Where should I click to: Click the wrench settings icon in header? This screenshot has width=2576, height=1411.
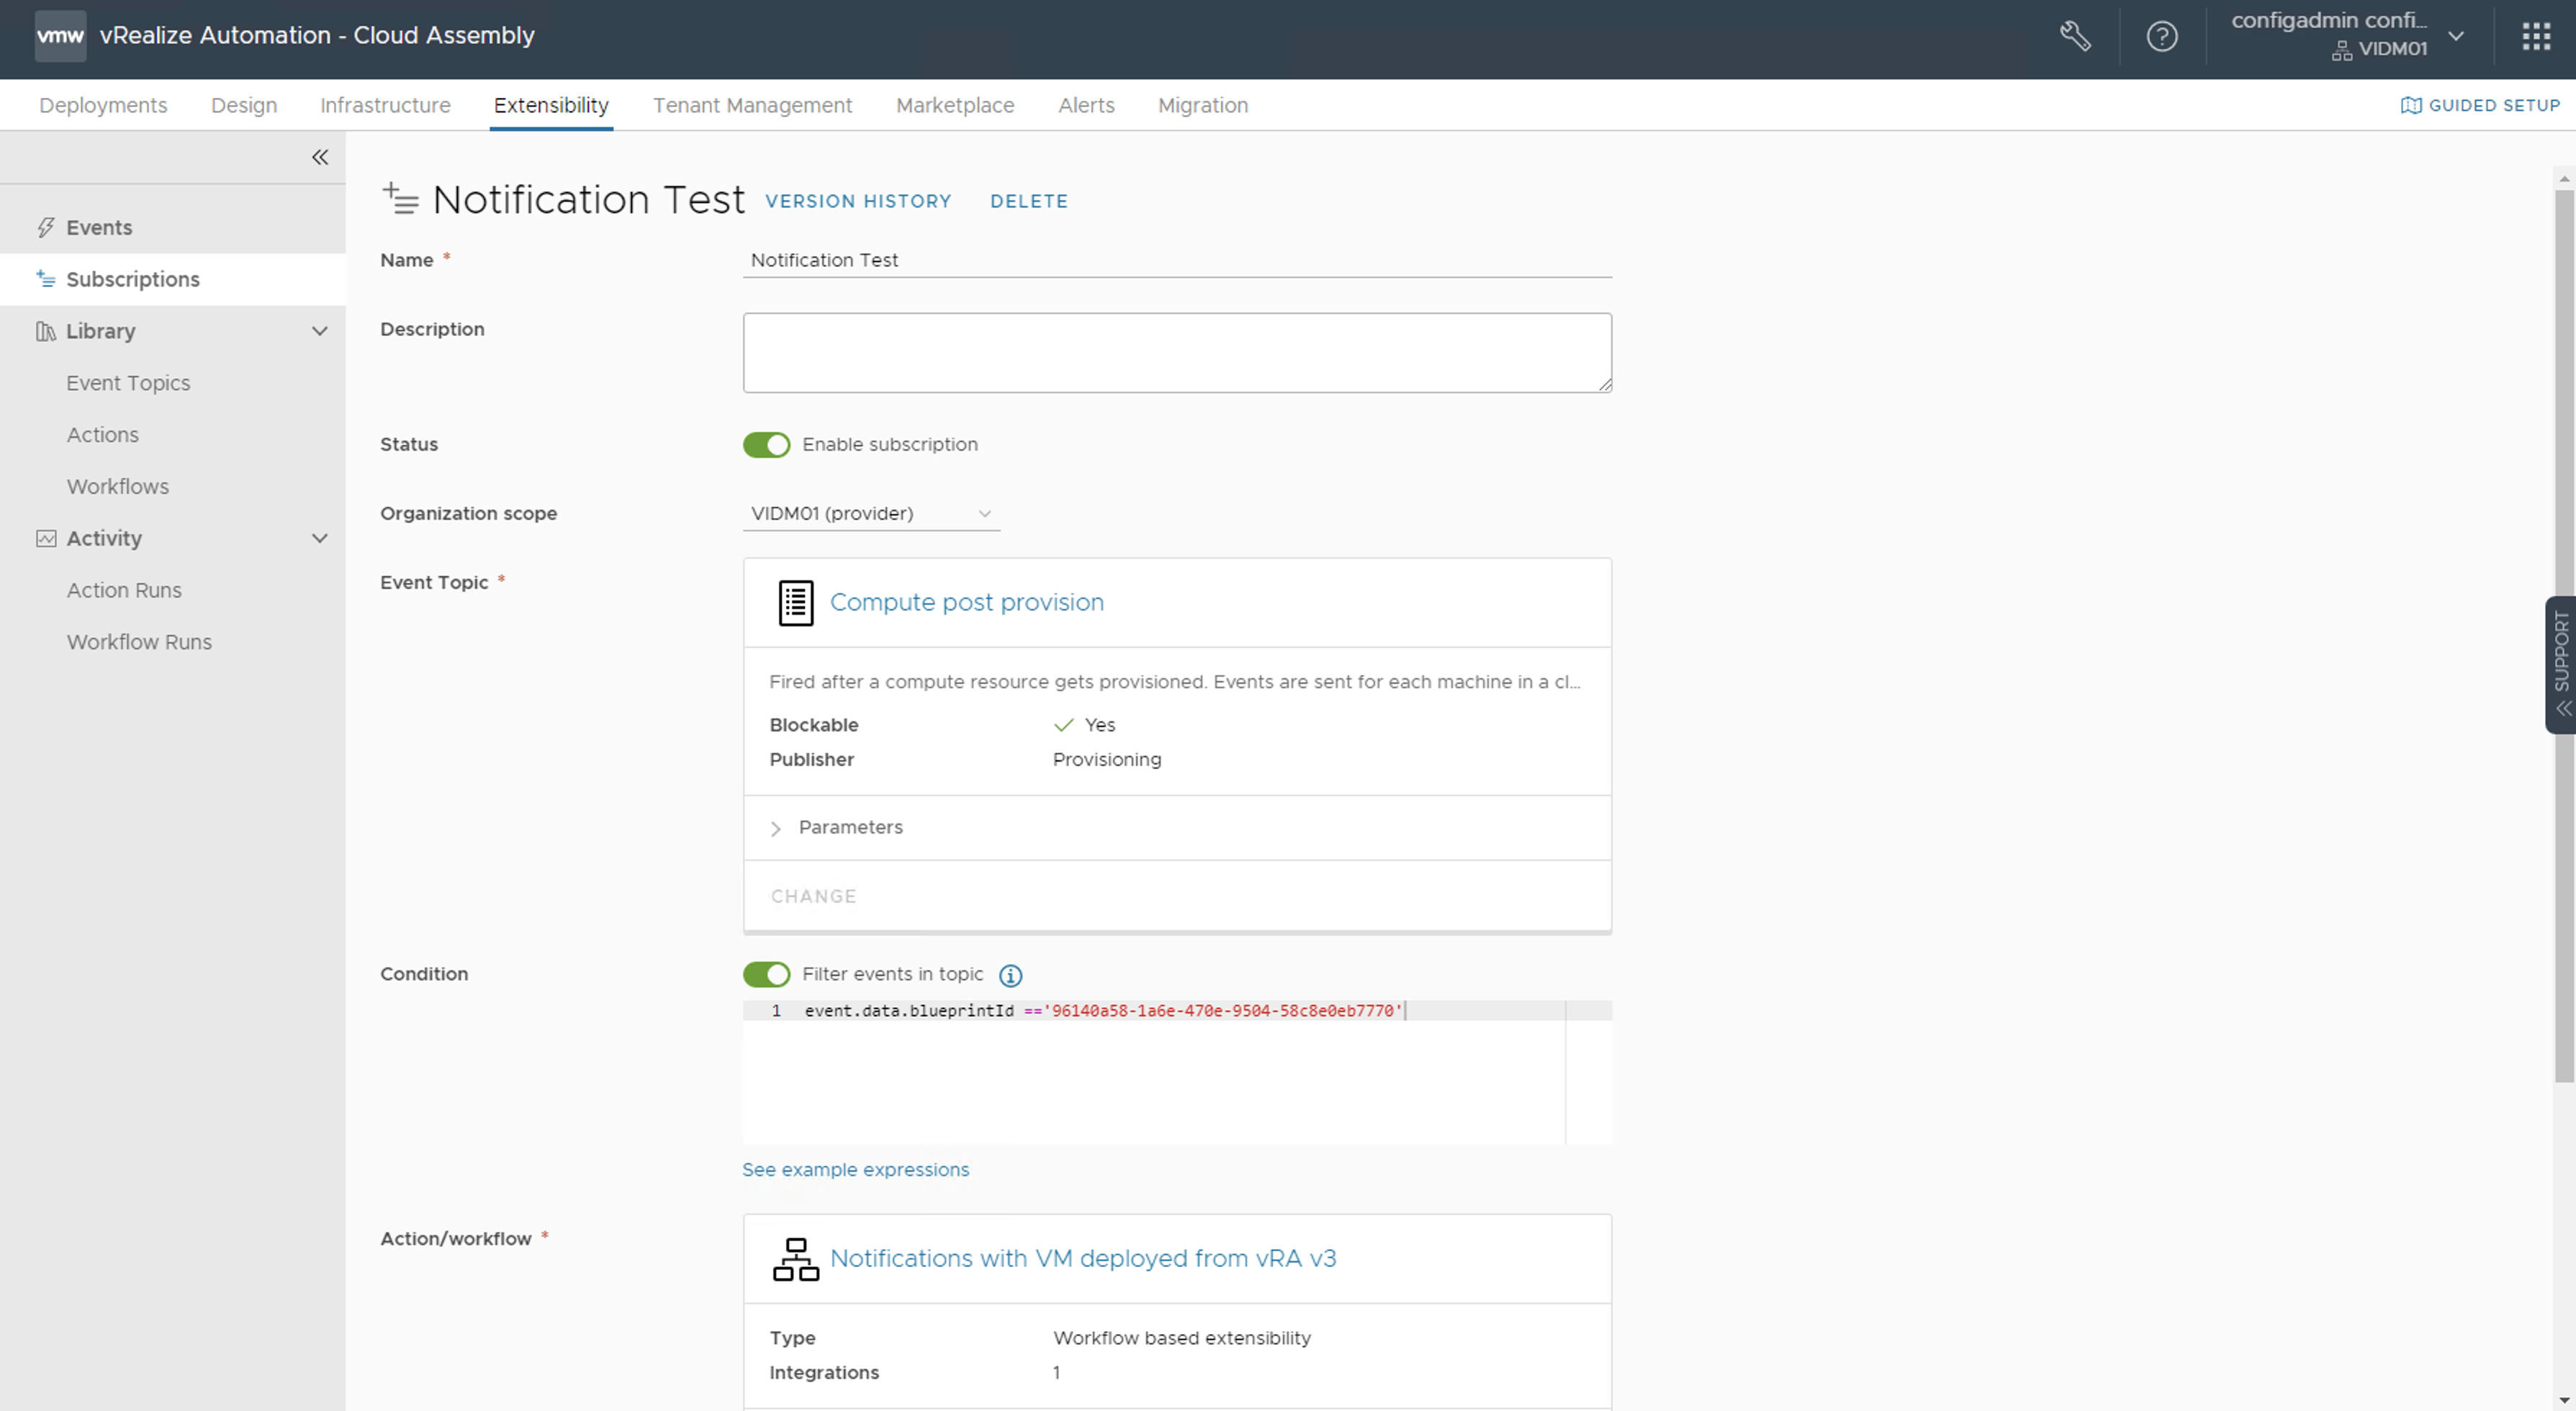2075,37
